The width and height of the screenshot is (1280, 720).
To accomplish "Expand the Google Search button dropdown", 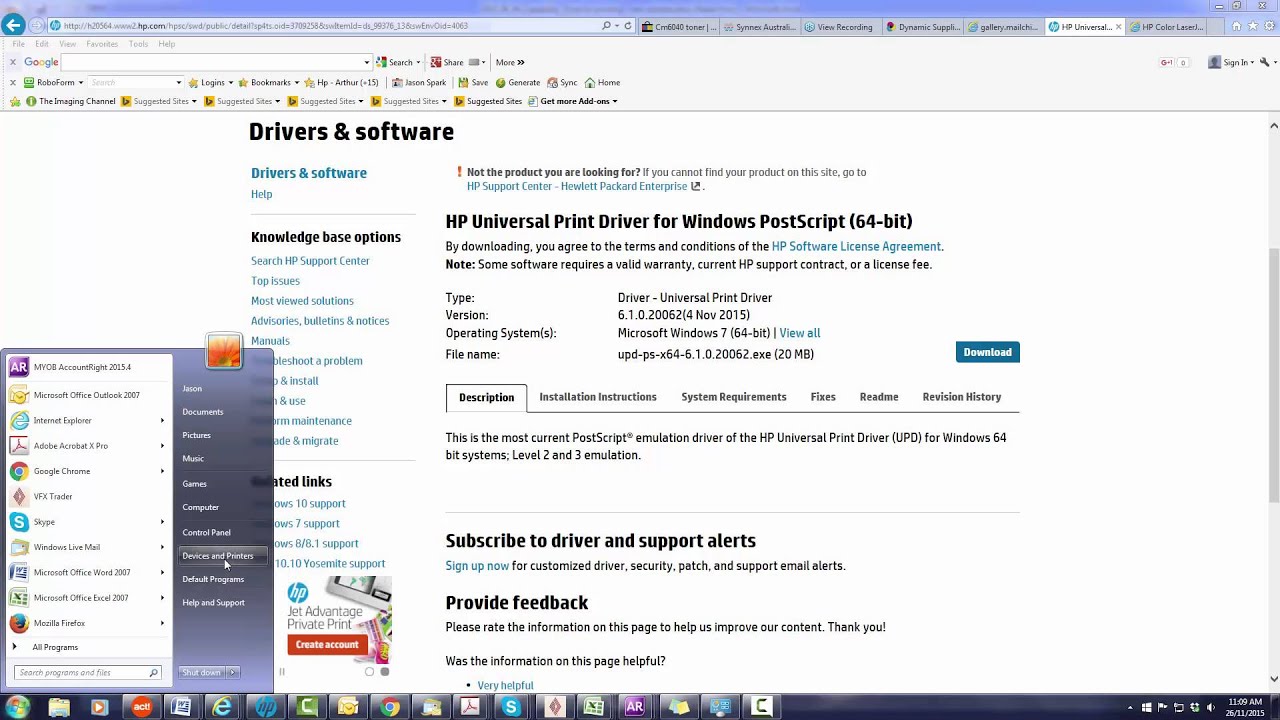I will pyautogui.click(x=418, y=62).
